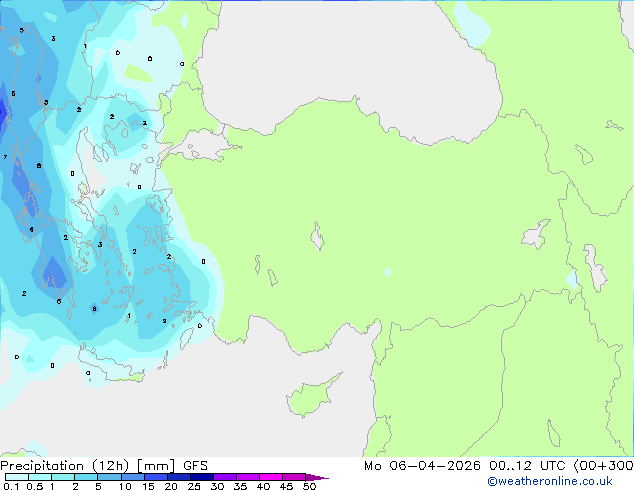The height and width of the screenshot is (490, 634).
Task: Click the 'GFS' model label
Action: (x=195, y=466)
